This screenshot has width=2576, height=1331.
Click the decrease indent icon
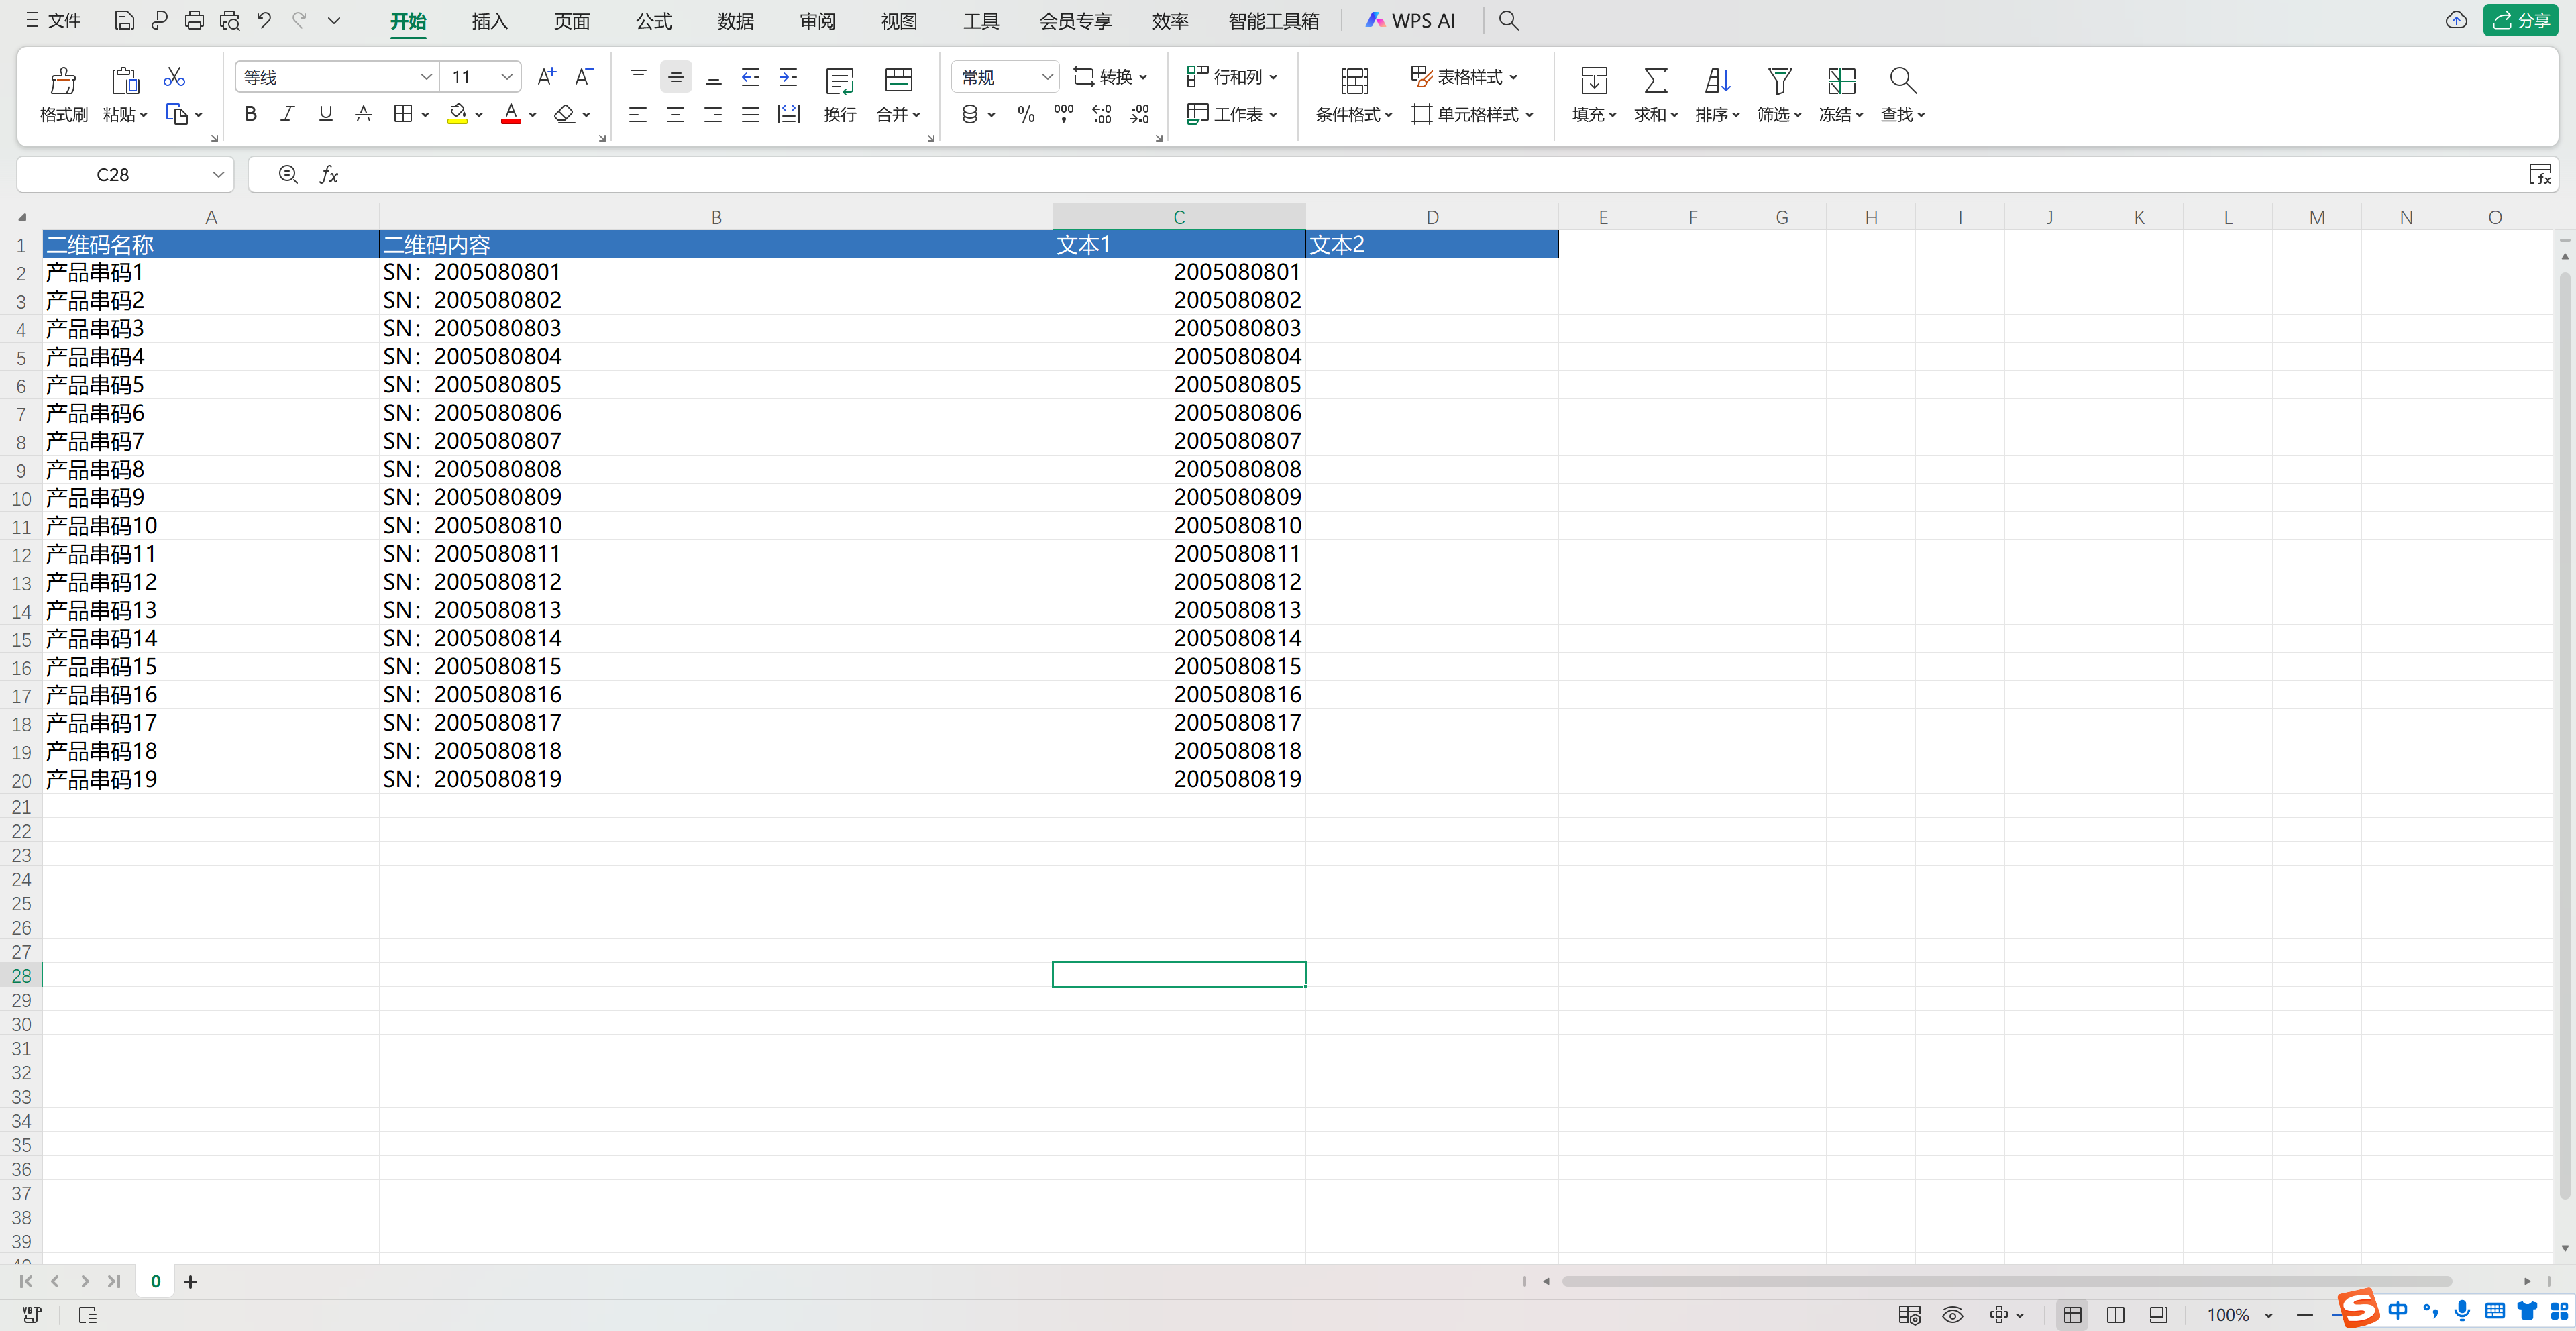pyautogui.click(x=750, y=77)
